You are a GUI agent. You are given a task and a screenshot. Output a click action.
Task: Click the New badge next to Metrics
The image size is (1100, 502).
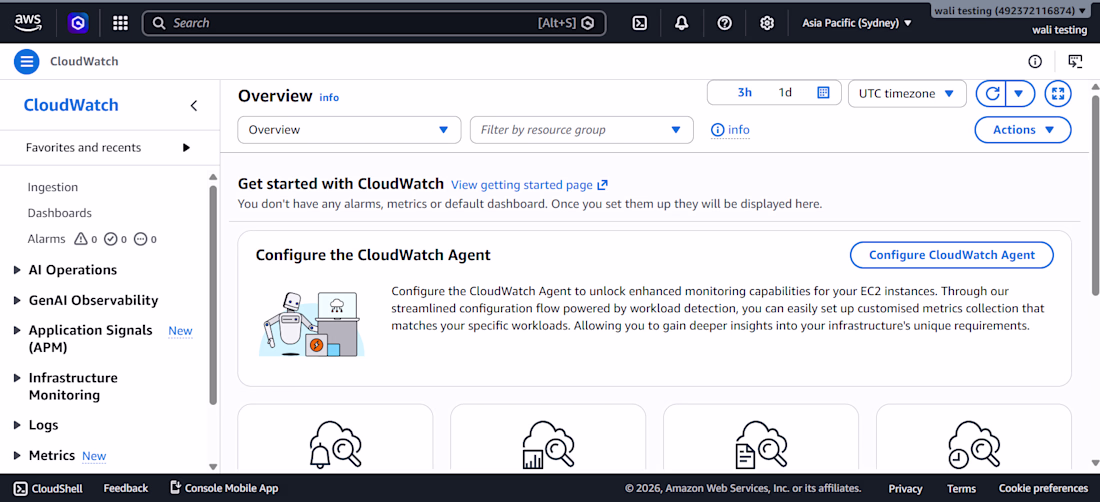[x=94, y=456]
